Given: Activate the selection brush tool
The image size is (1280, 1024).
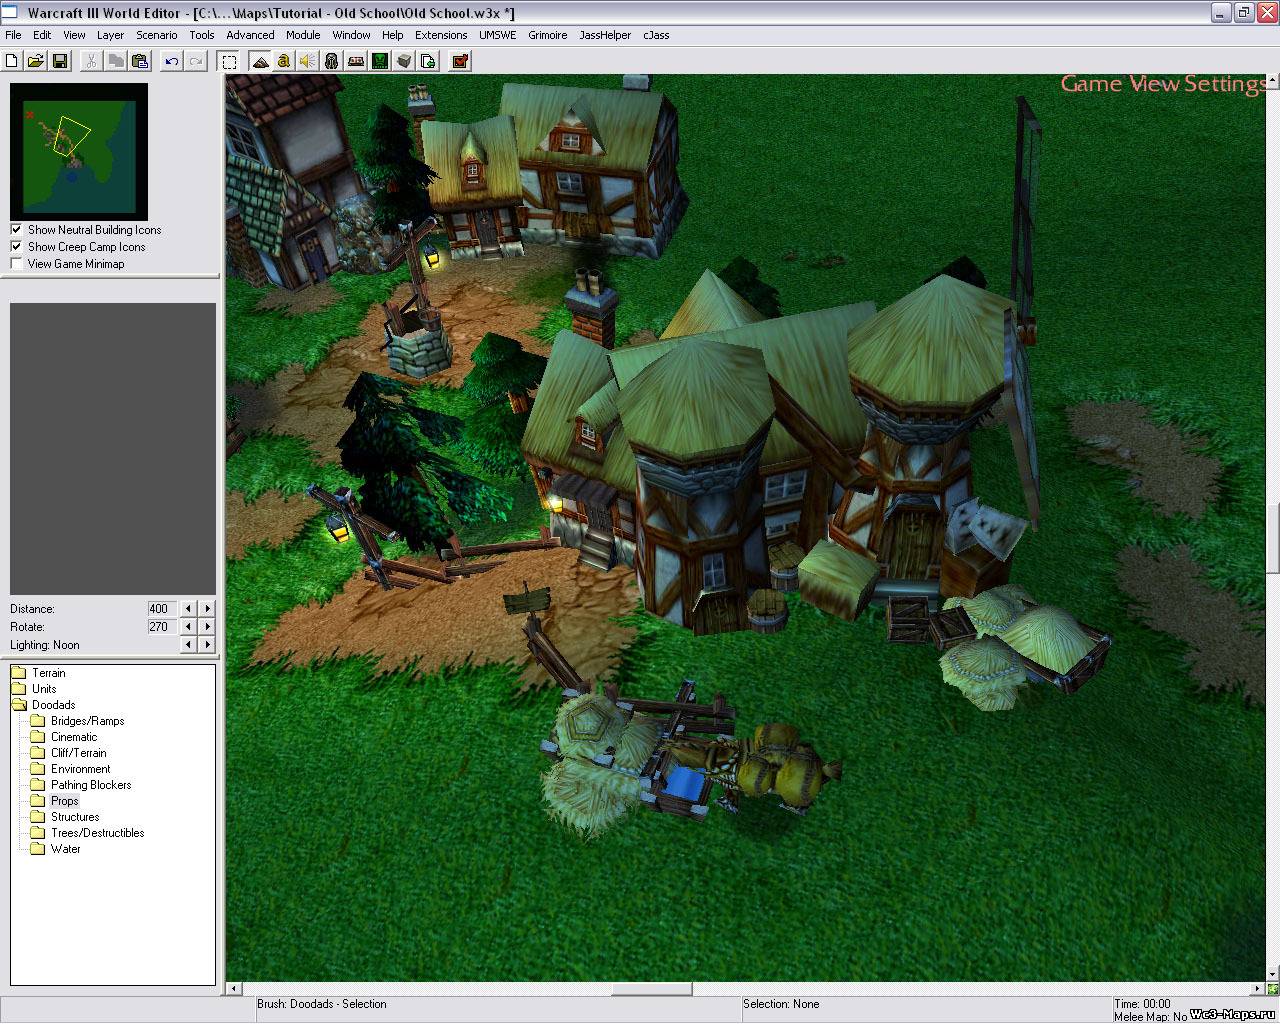Looking at the screenshot, I should point(229,61).
